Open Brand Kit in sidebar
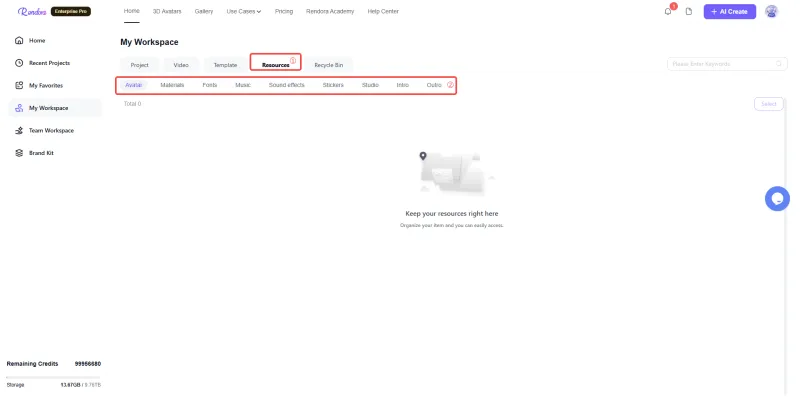Screen dimensions: 800x397 (41, 153)
